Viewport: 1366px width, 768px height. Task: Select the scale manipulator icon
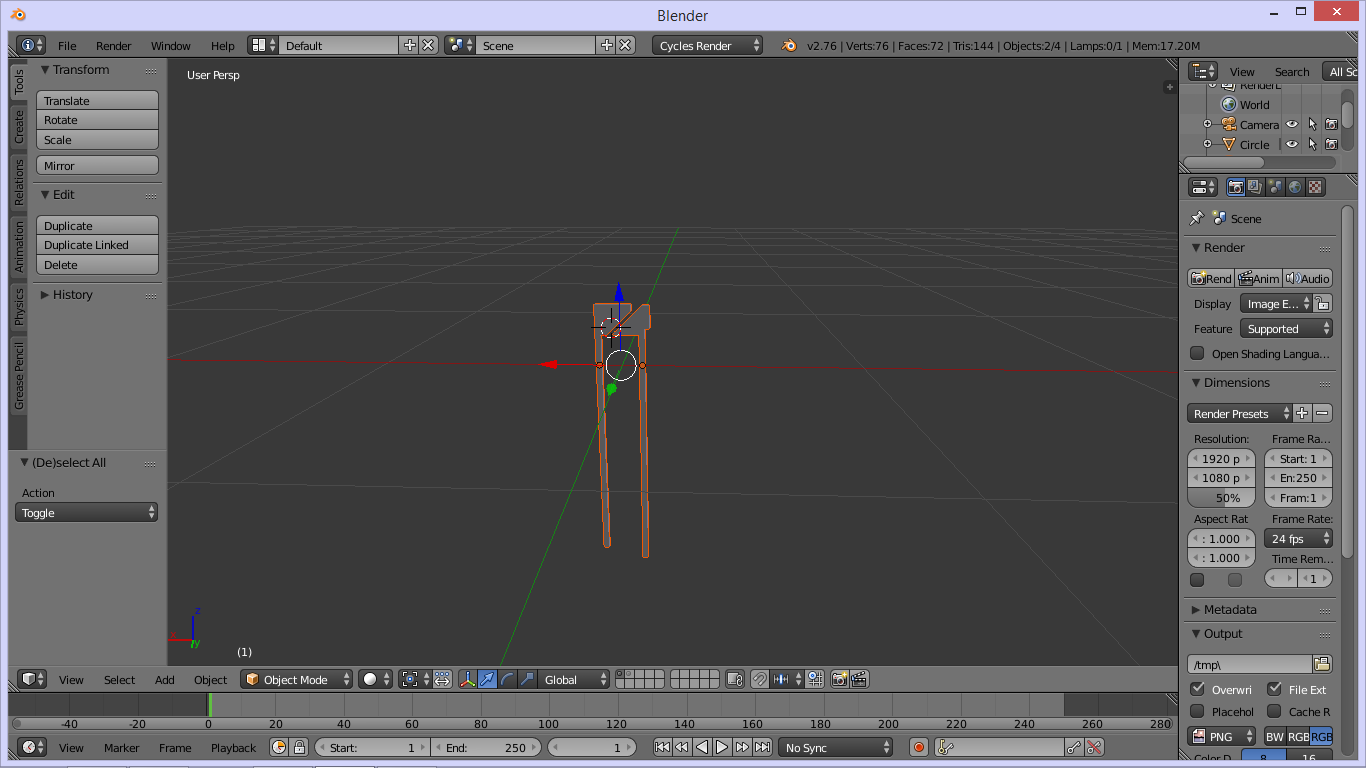[x=527, y=680]
